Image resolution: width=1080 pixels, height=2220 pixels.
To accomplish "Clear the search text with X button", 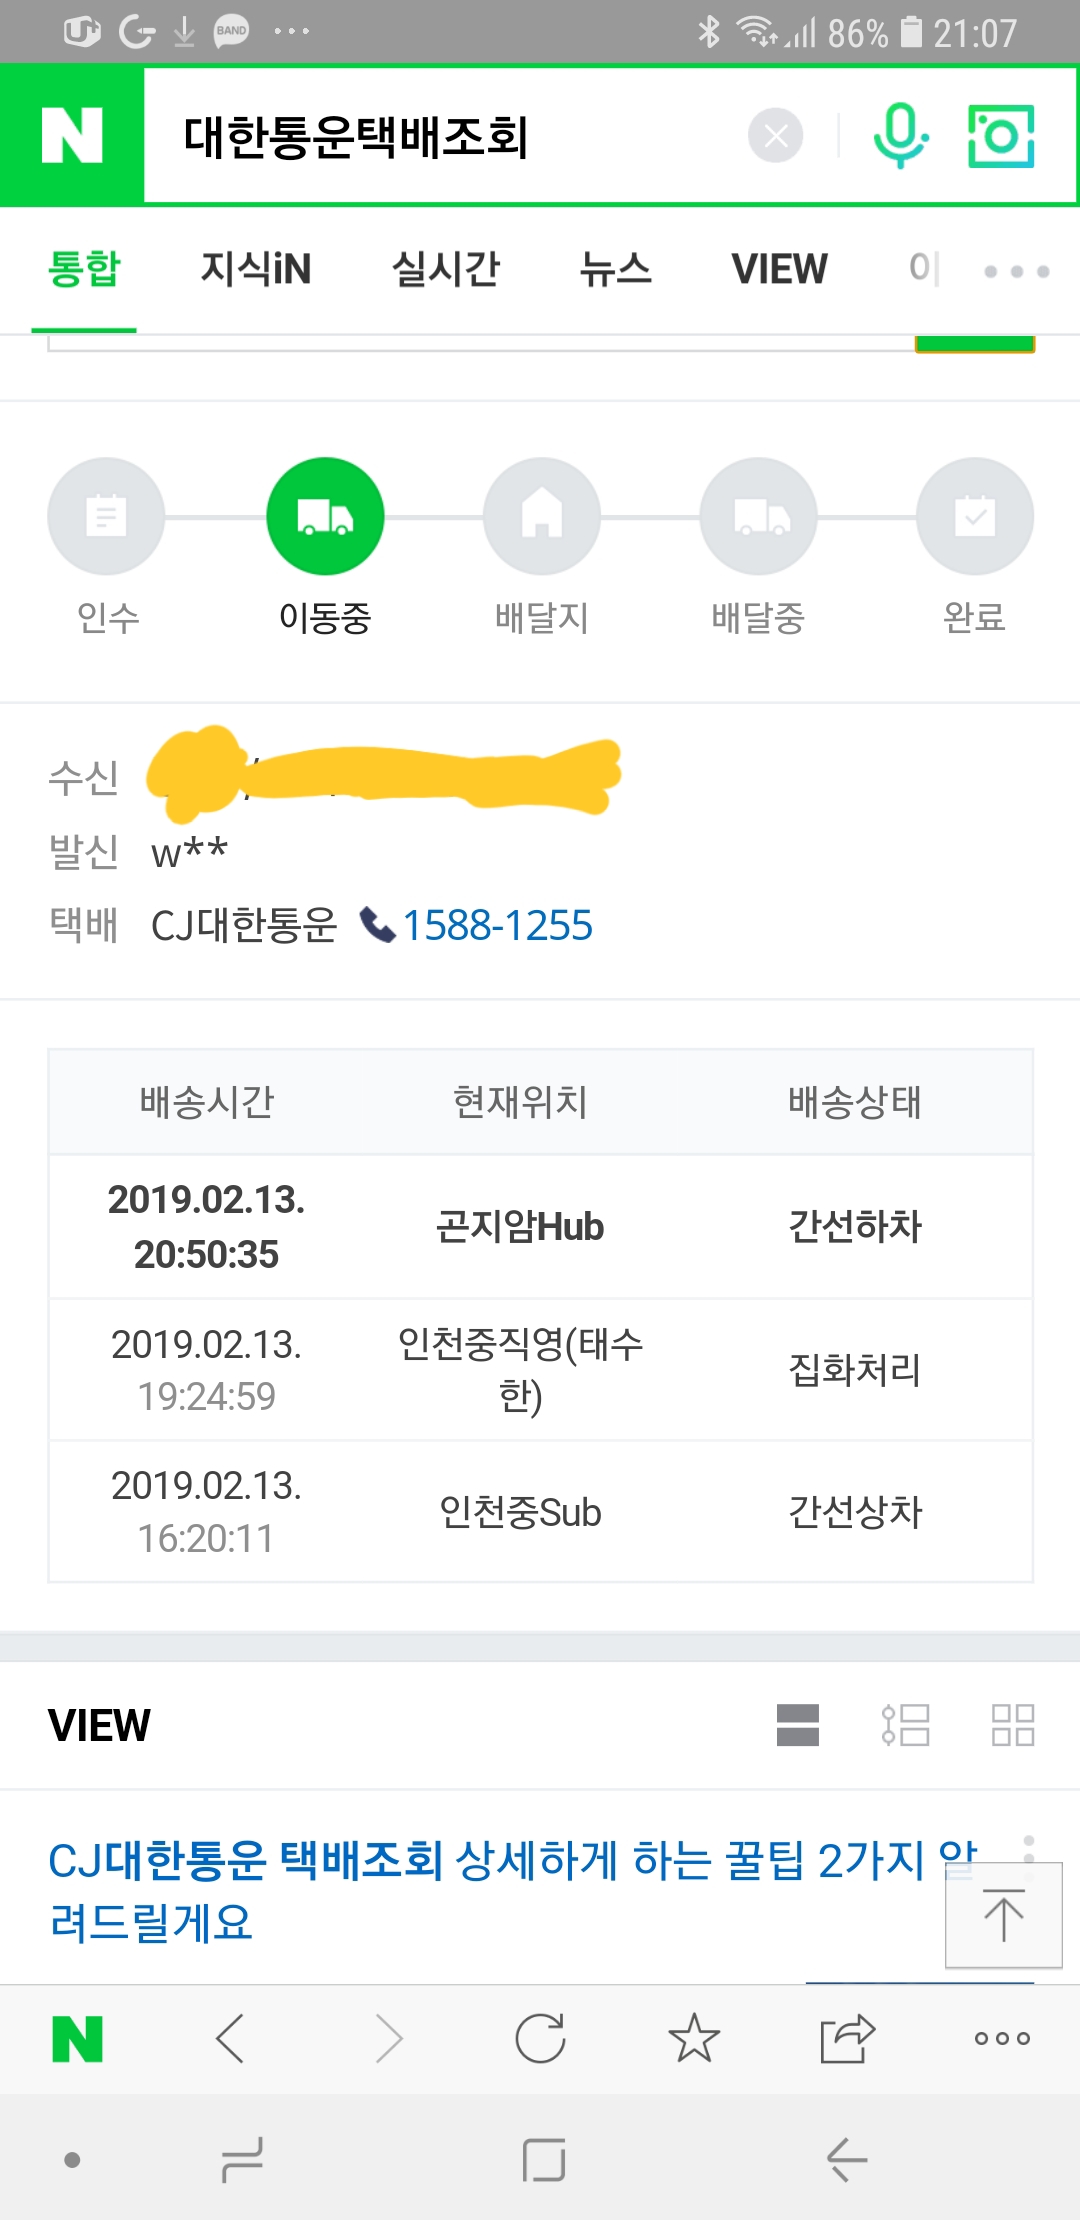I will pos(775,136).
